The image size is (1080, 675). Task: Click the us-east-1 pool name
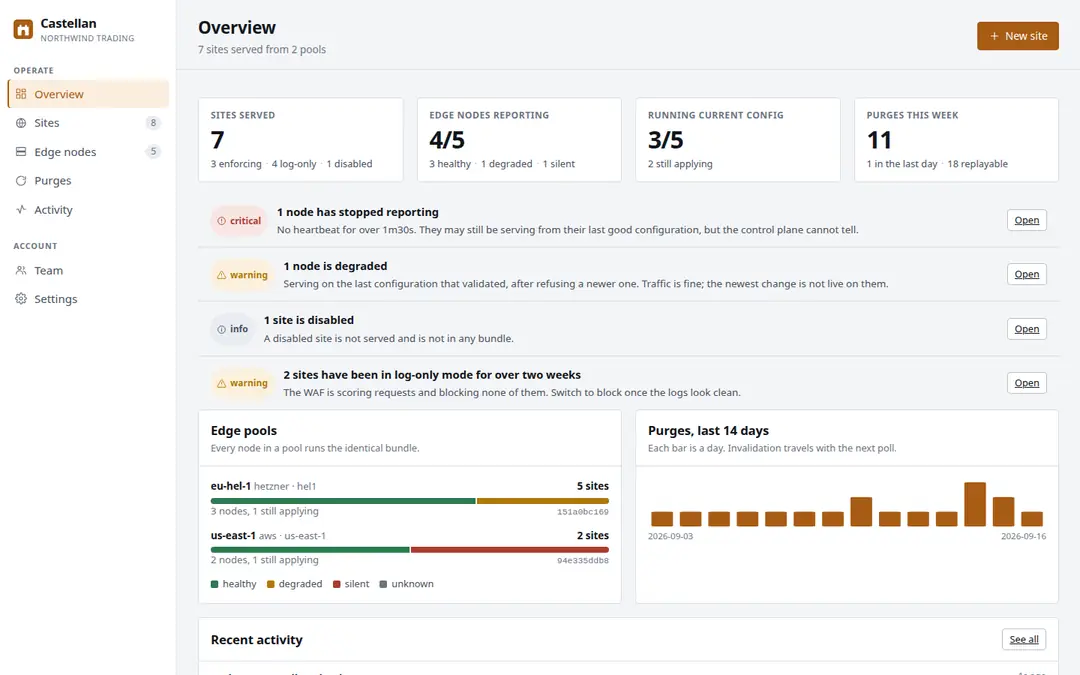(233, 536)
